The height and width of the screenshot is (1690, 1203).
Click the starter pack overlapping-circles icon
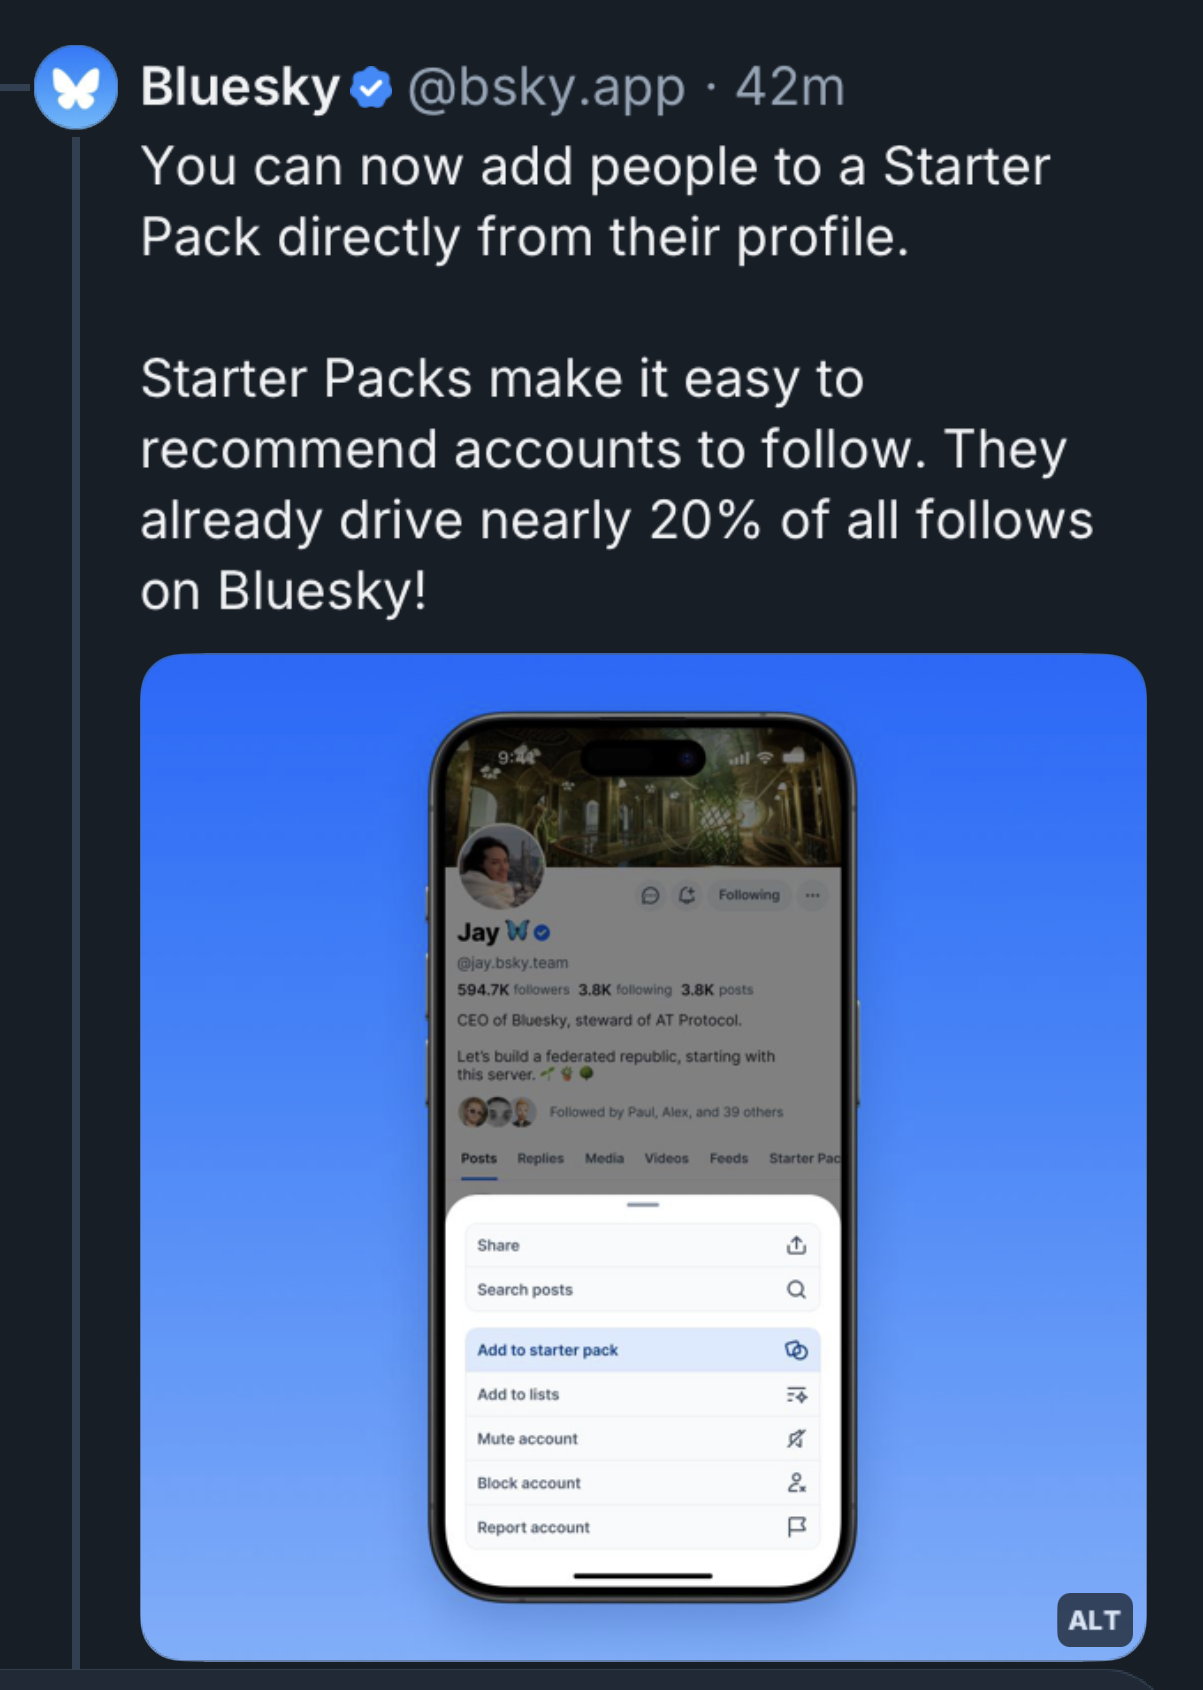pyautogui.click(x=796, y=1350)
